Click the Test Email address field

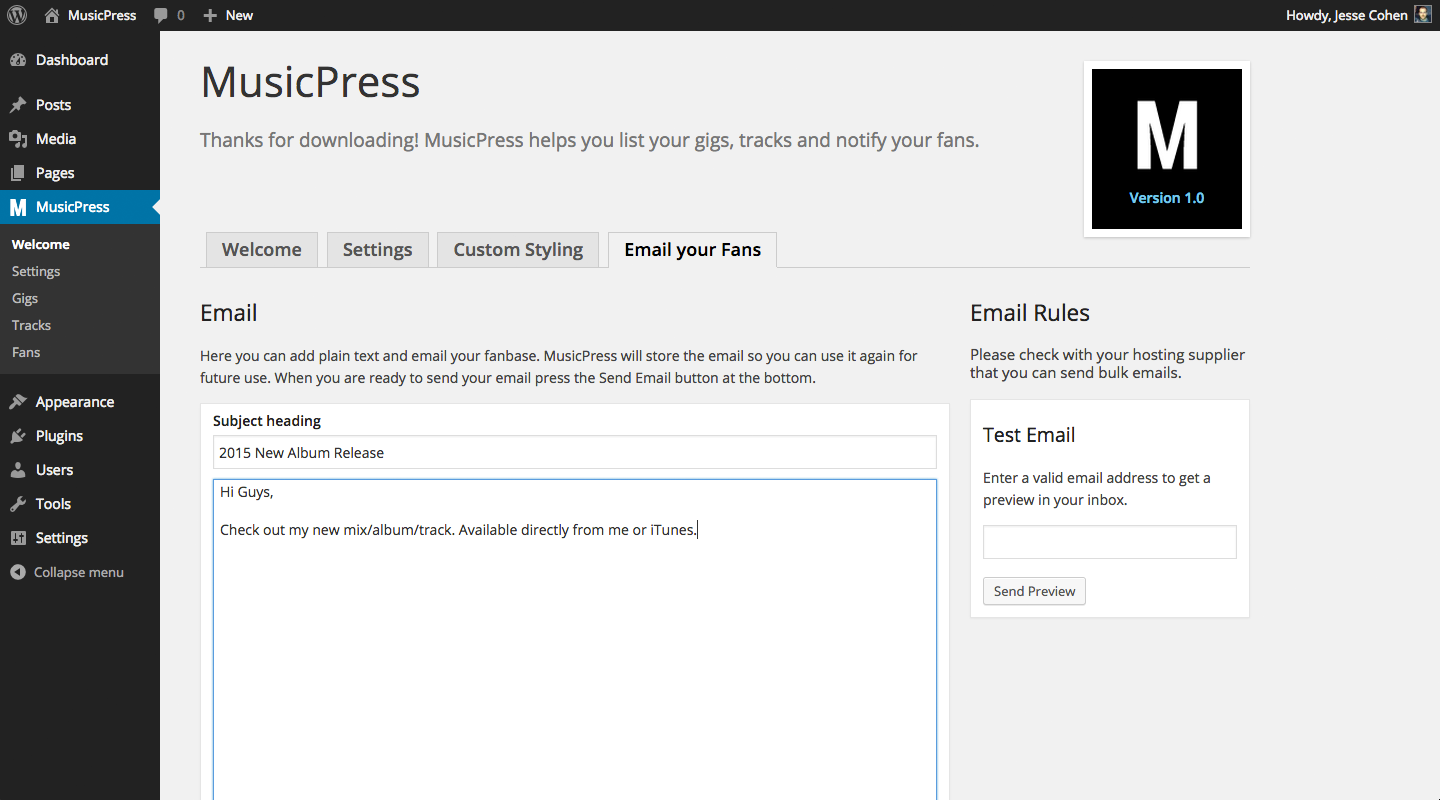pyautogui.click(x=1110, y=542)
